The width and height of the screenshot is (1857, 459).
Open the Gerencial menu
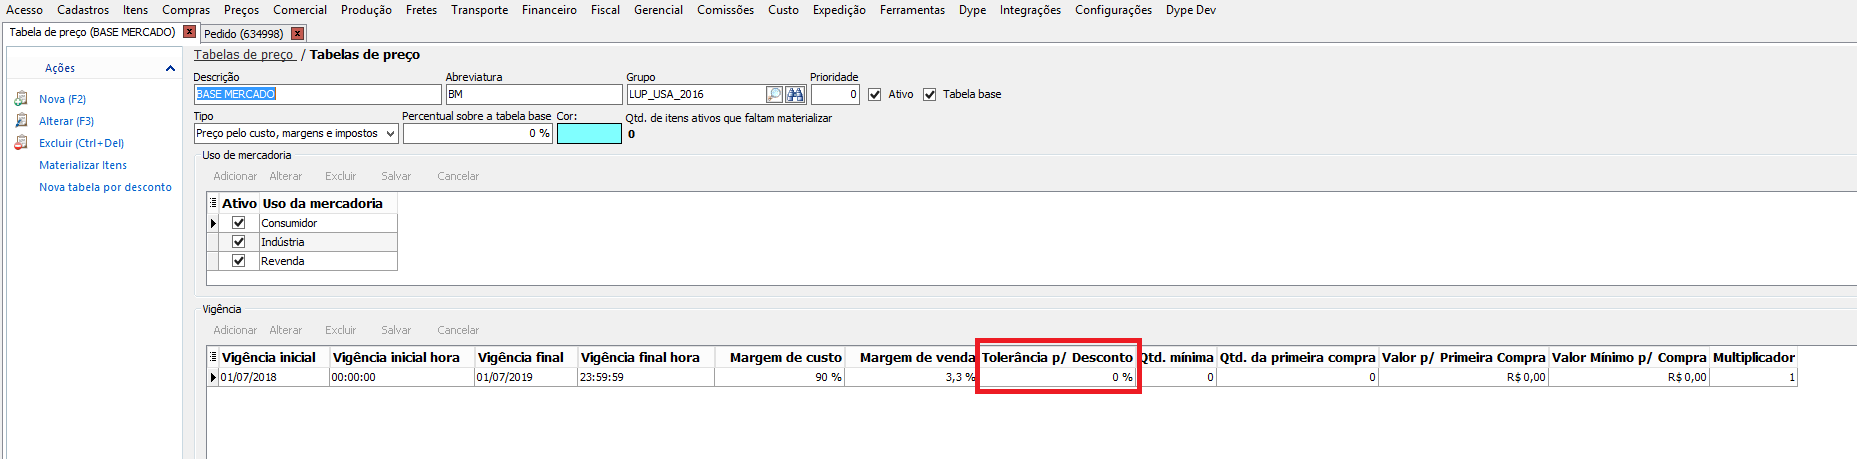point(658,10)
